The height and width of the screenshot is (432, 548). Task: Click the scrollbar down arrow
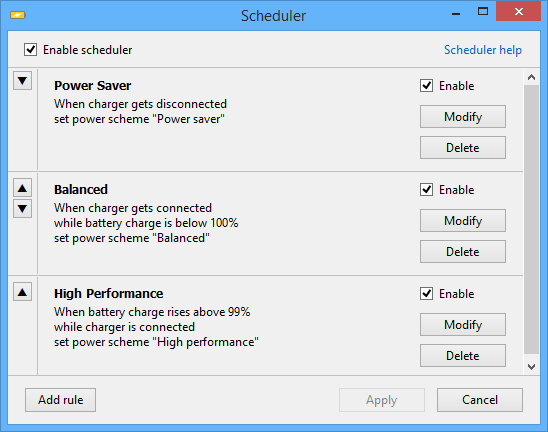click(532, 367)
